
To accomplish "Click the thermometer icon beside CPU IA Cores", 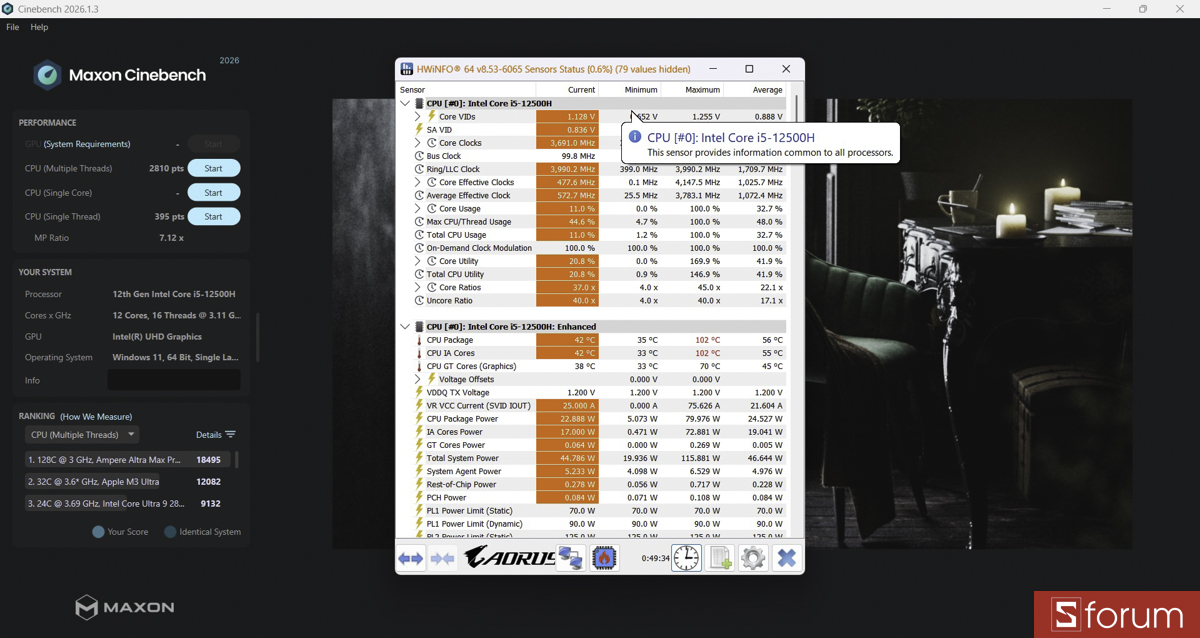I will click(419, 353).
